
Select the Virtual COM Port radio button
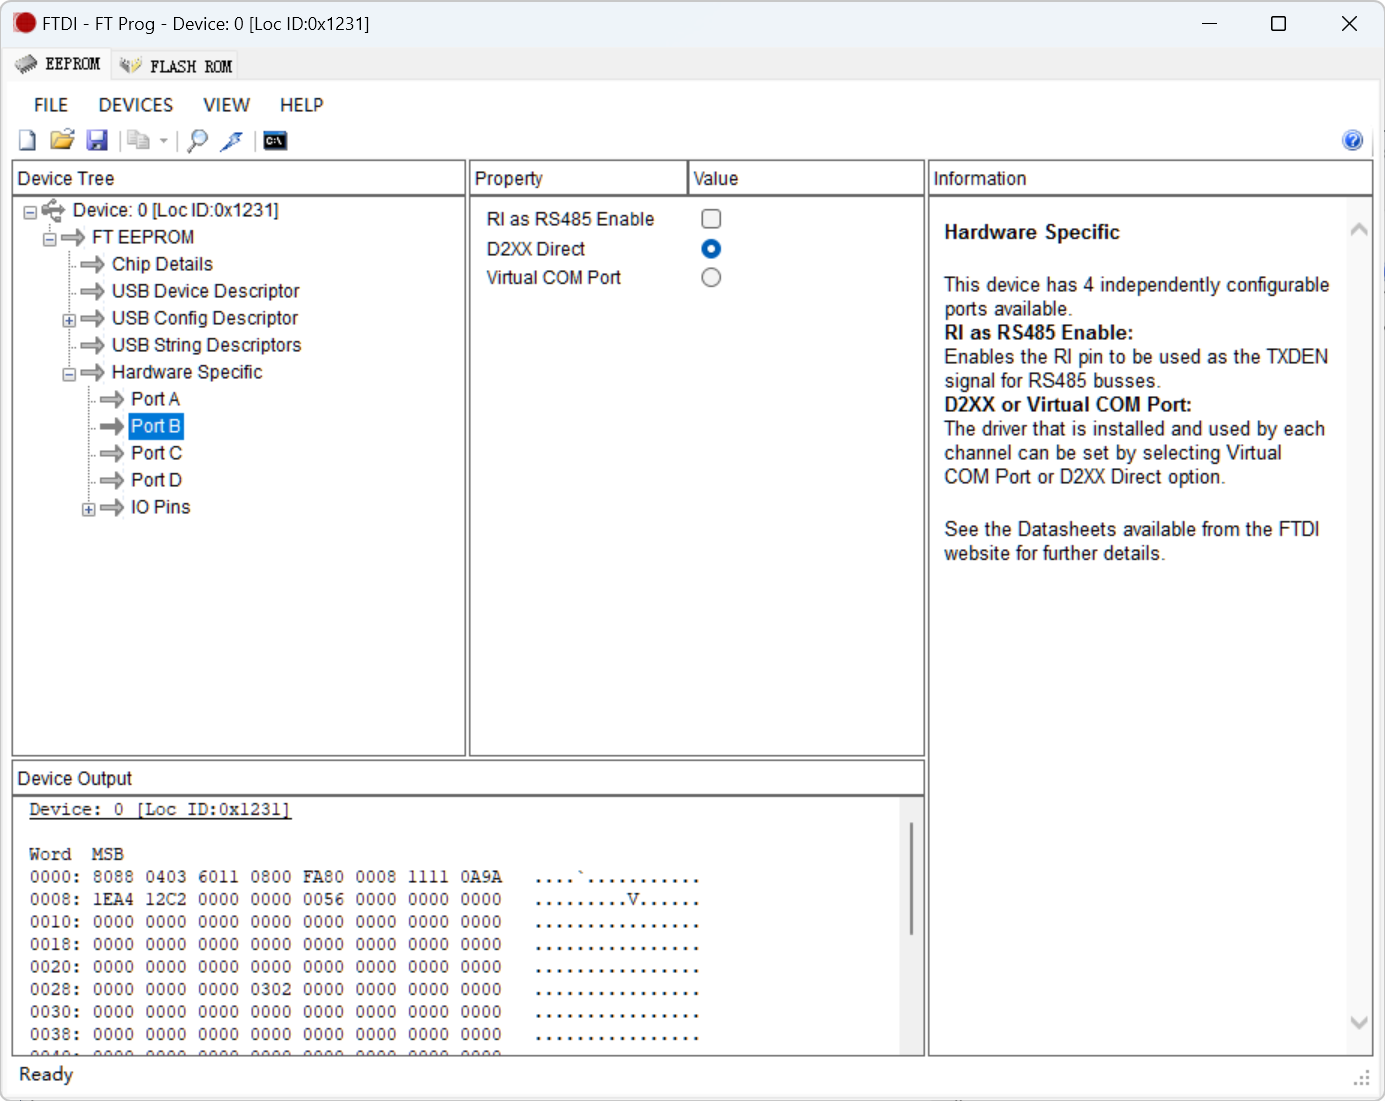point(711,278)
